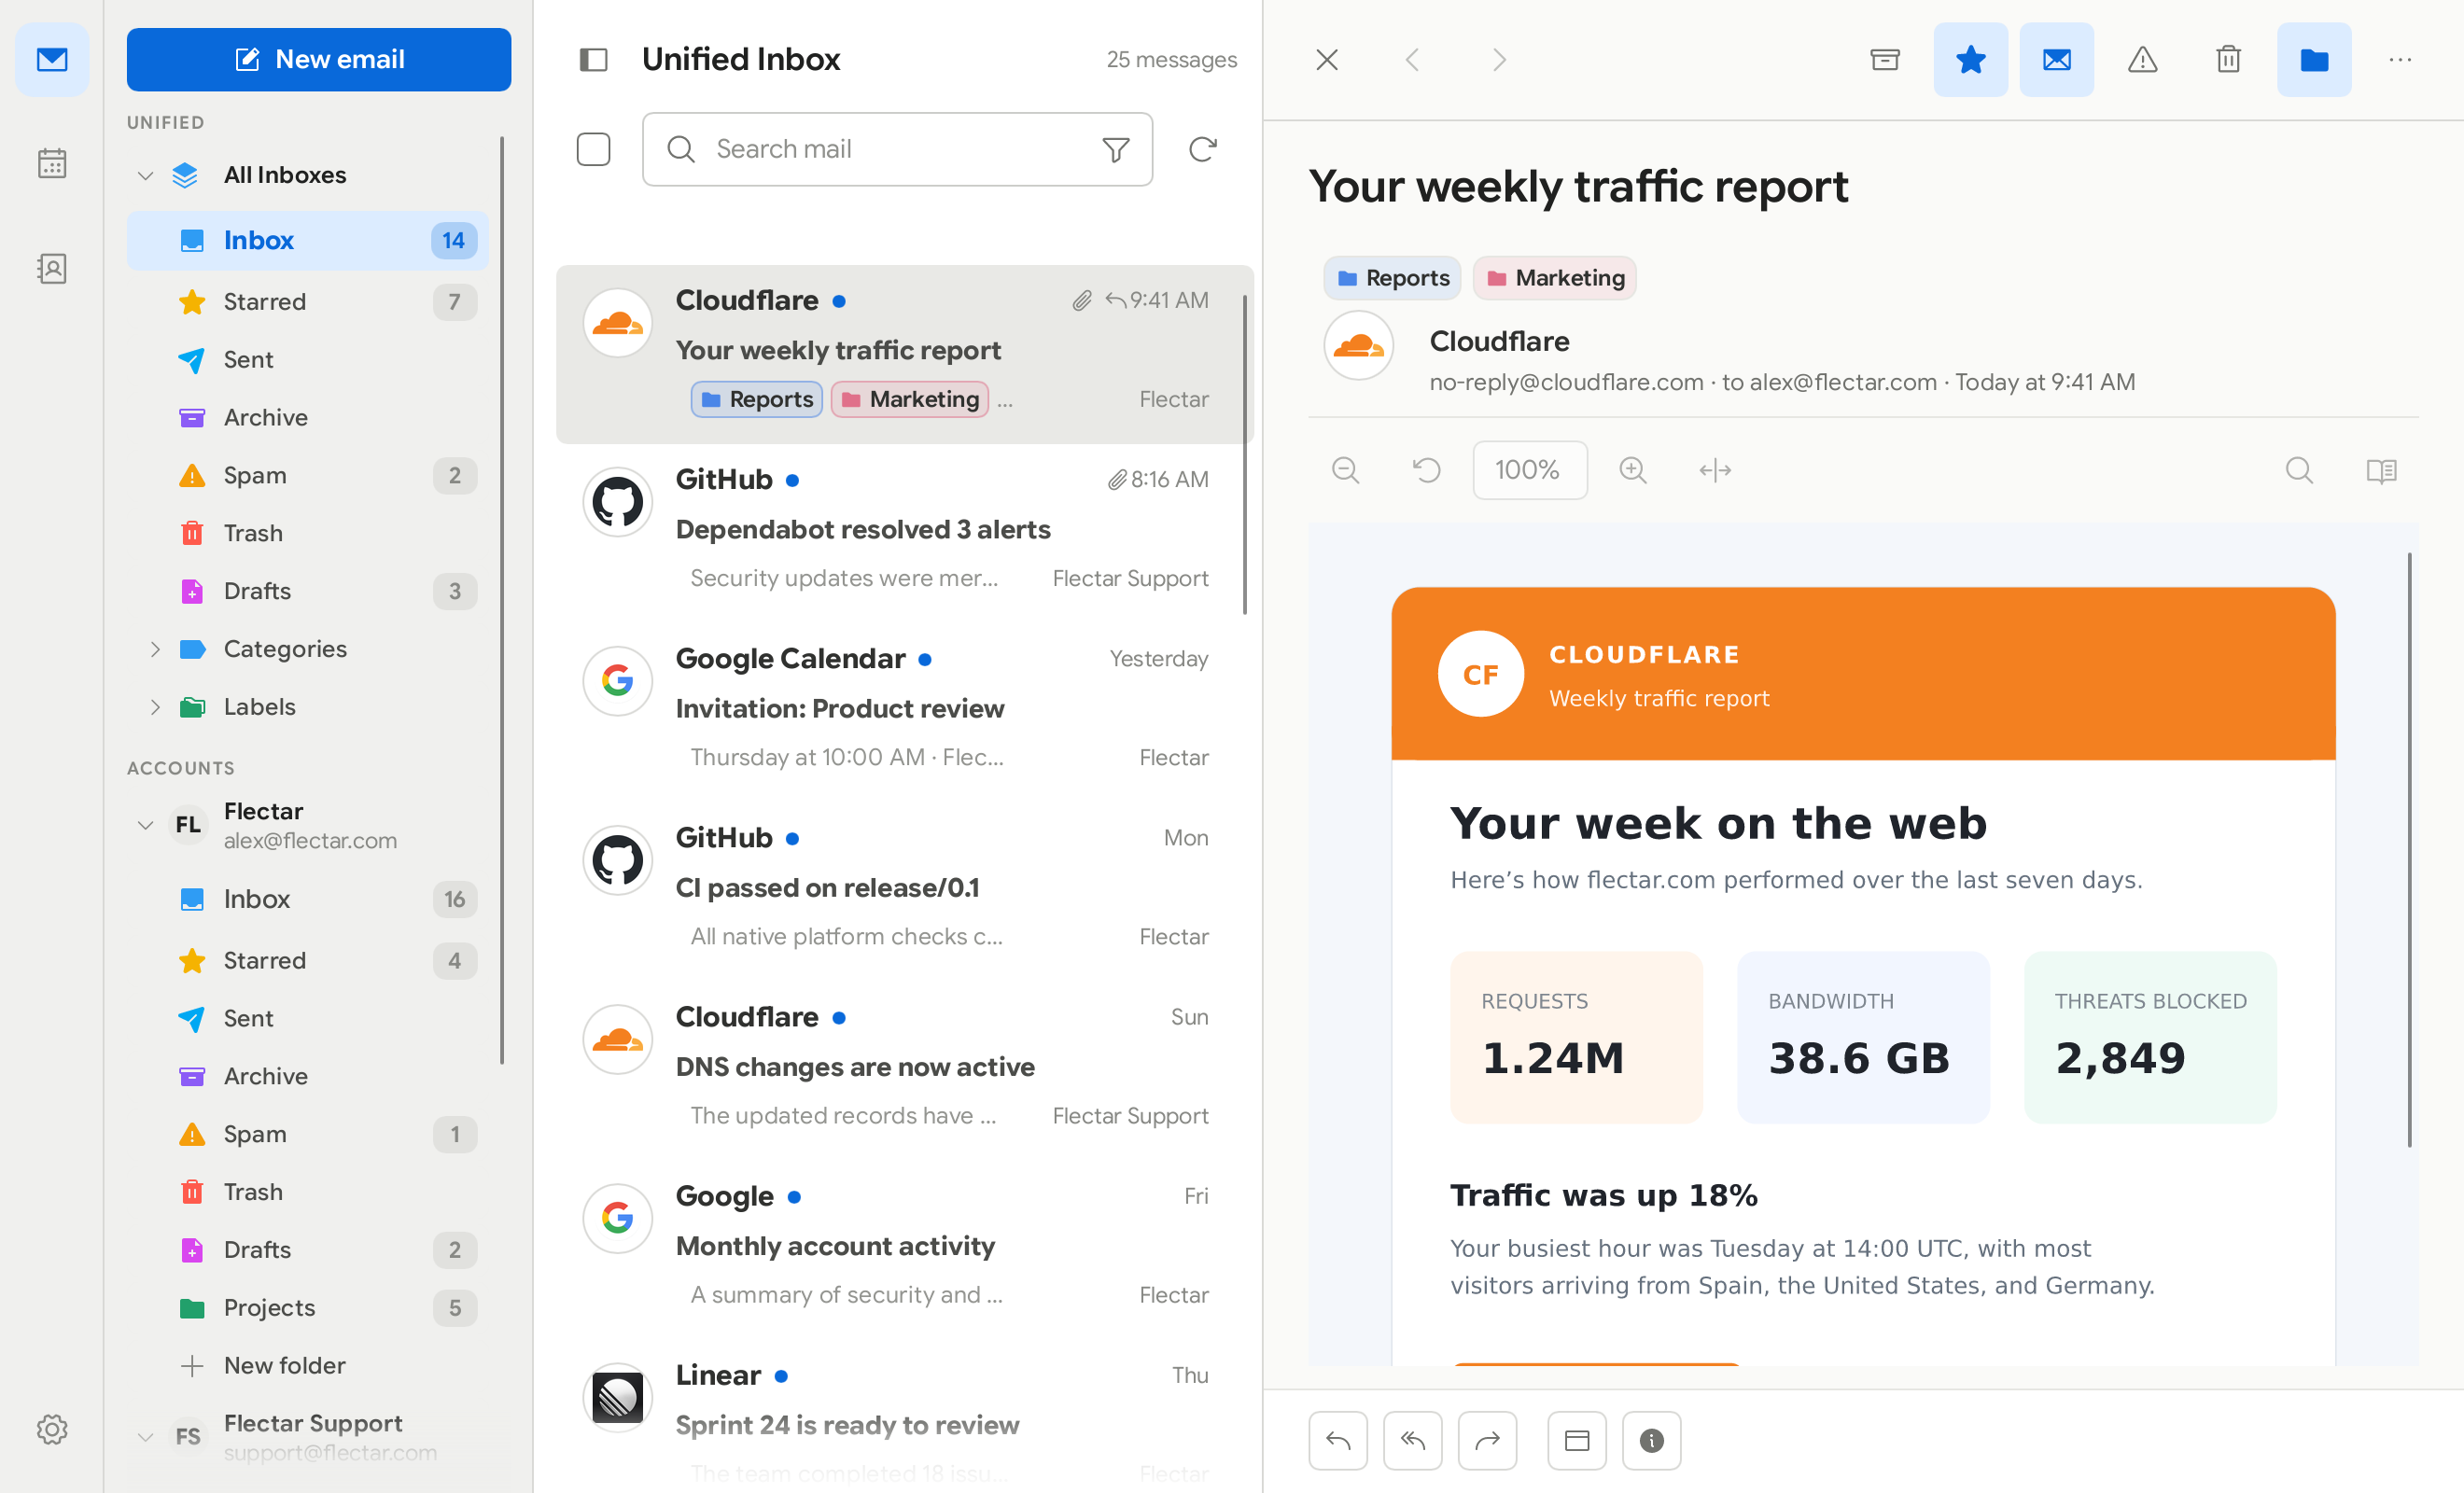Open the unified Spam folder with 2
Screen dimensions: 2464x1493
pos(308,475)
